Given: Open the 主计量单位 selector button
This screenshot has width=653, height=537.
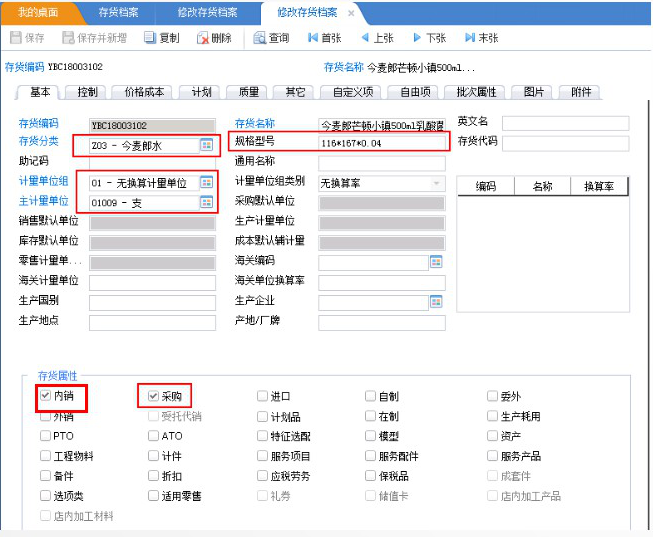Looking at the screenshot, I should pyautogui.click(x=206, y=203).
